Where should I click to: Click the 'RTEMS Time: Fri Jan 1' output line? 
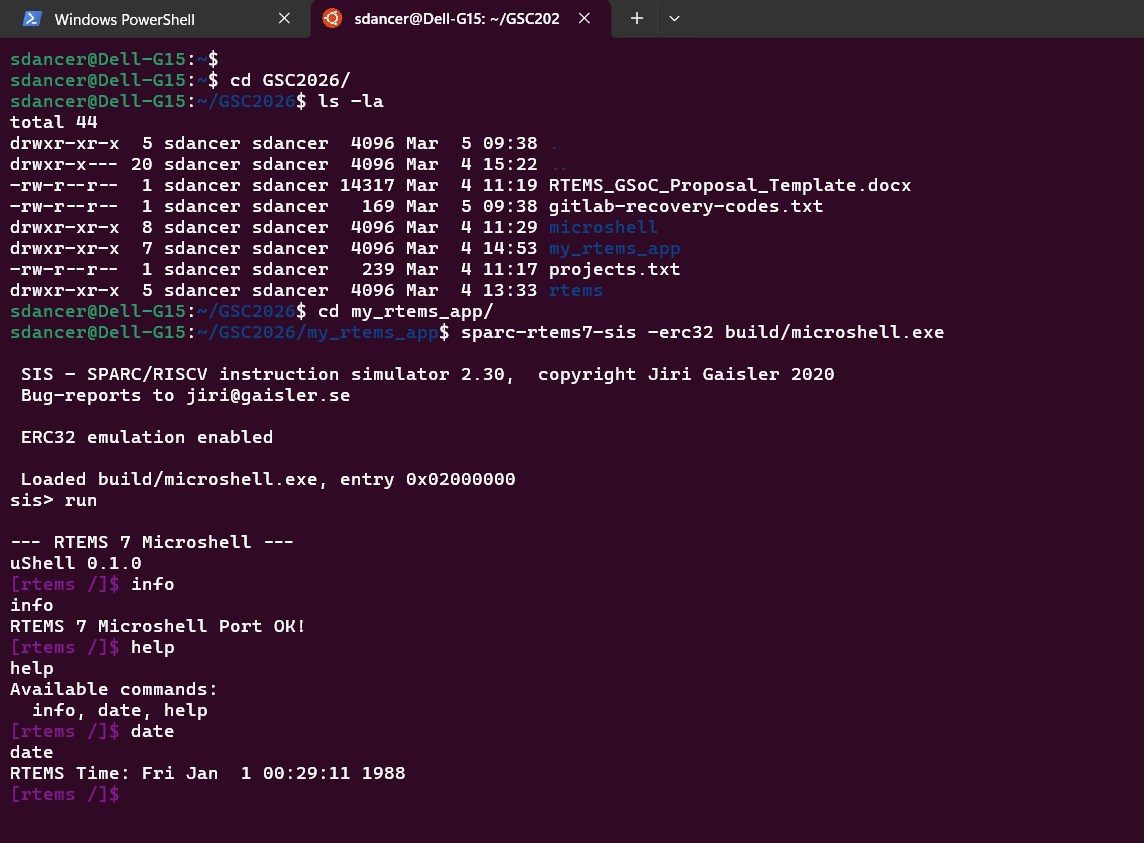tap(207, 773)
